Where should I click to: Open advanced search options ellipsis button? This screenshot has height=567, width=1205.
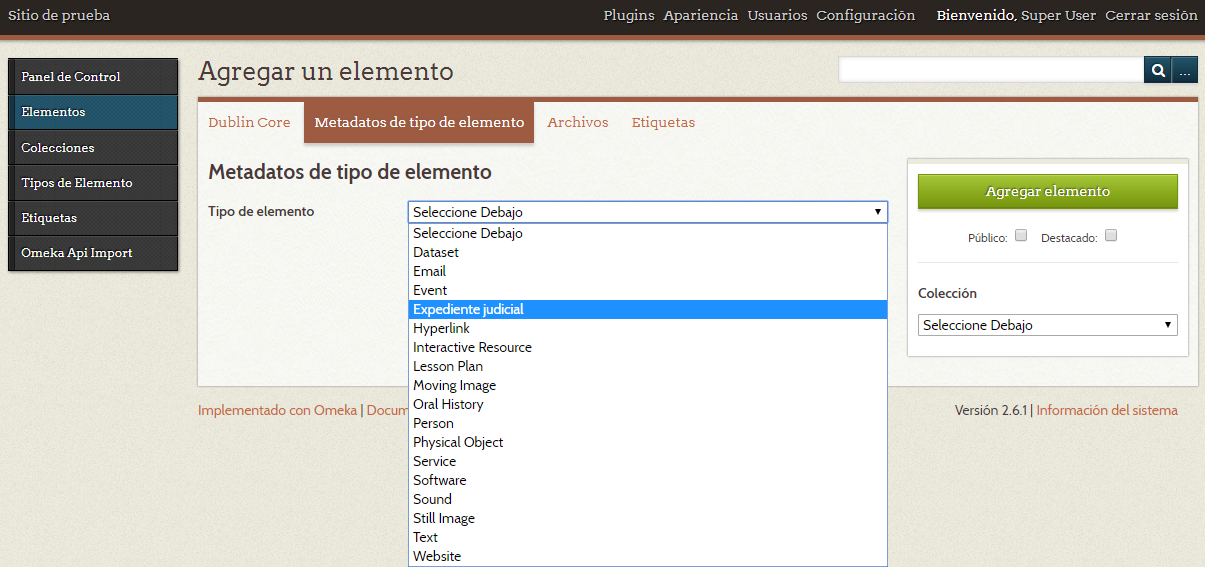coord(1185,70)
